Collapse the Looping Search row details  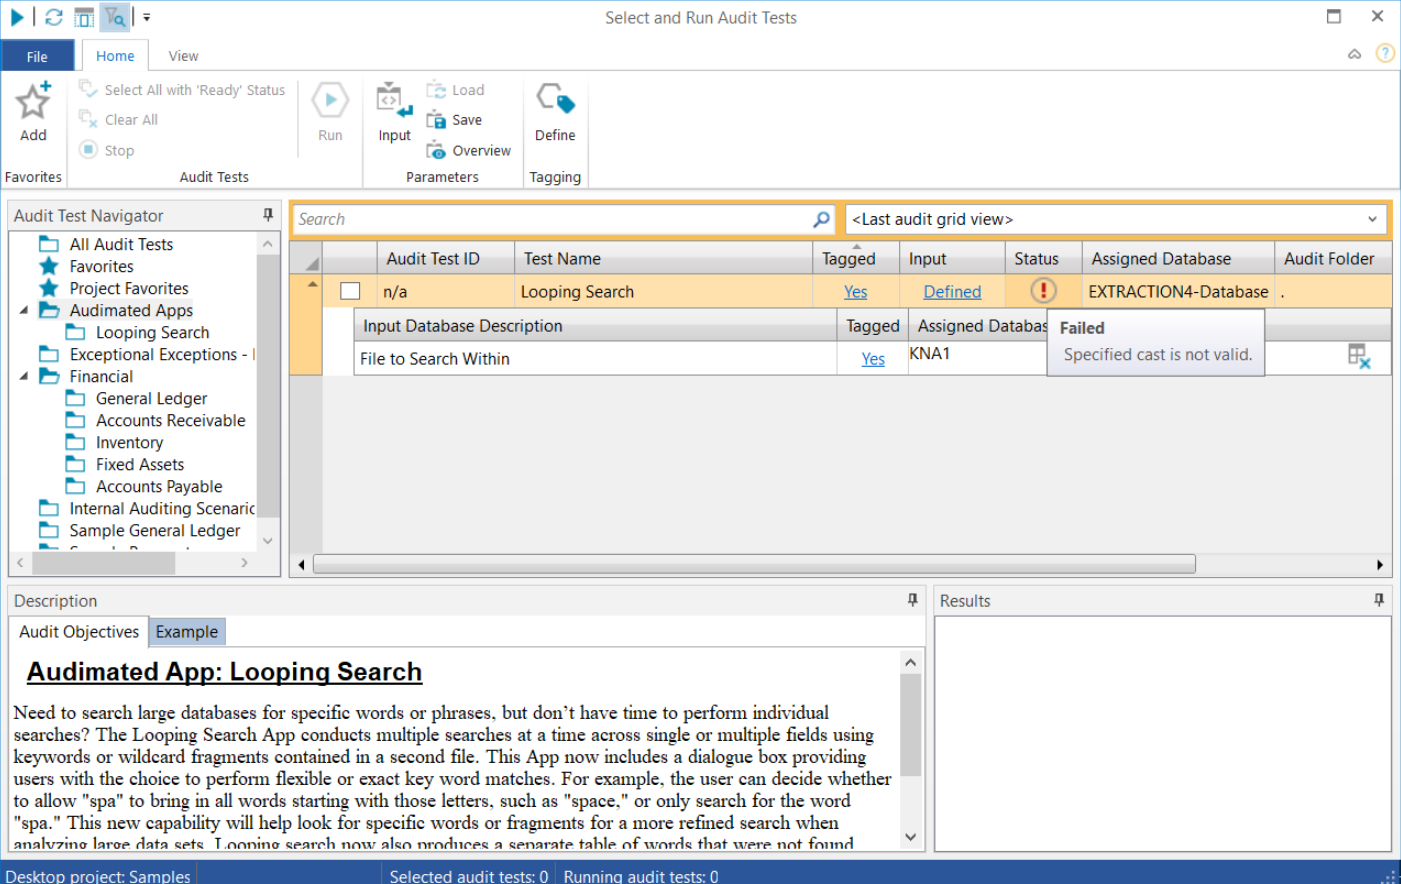pyautogui.click(x=312, y=285)
